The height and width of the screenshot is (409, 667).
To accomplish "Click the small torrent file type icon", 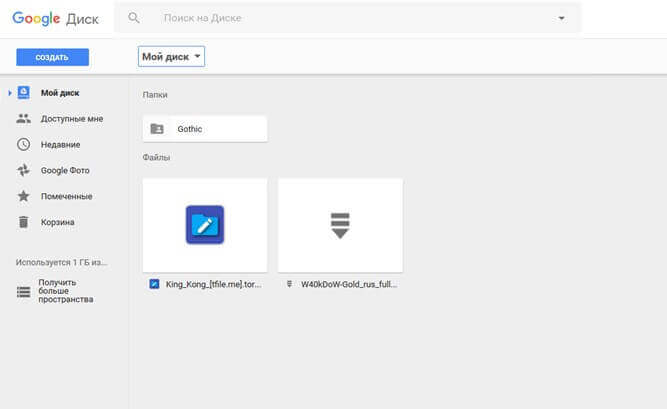I will point(153,284).
